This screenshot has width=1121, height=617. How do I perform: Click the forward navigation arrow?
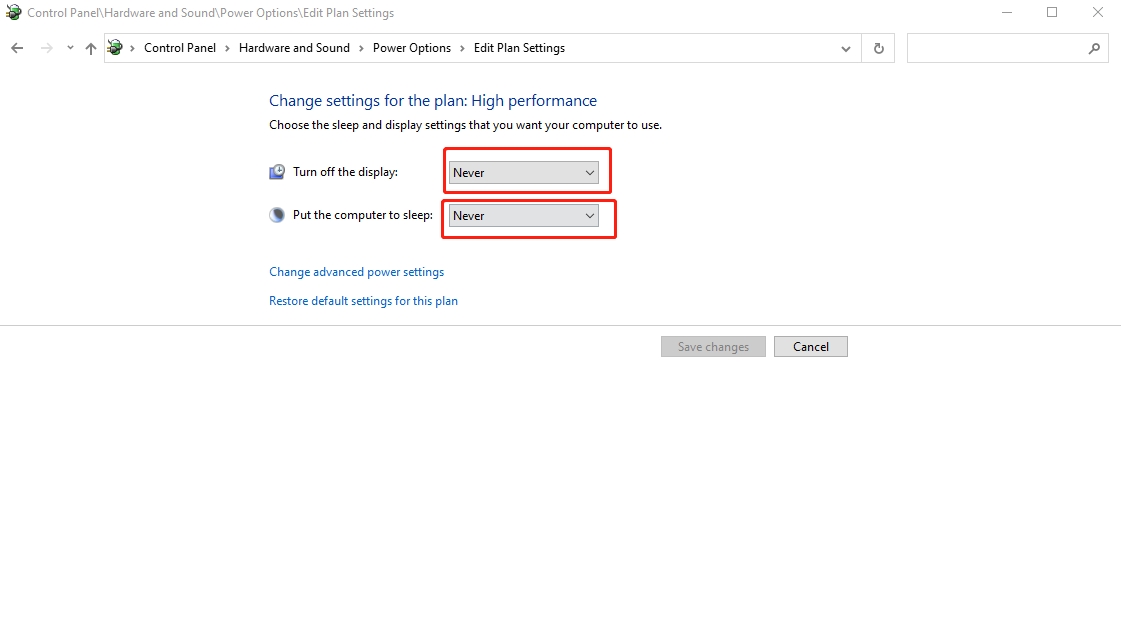pyautogui.click(x=46, y=48)
